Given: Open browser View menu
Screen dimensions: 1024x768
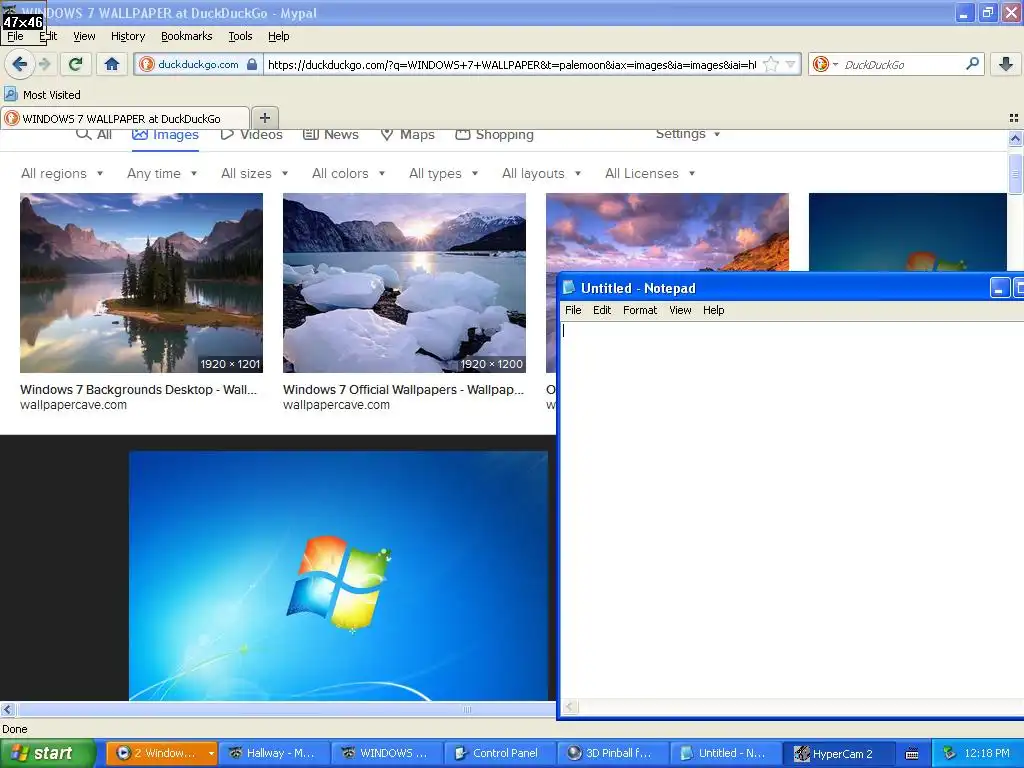Looking at the screenshot, I should coord(84,36).
